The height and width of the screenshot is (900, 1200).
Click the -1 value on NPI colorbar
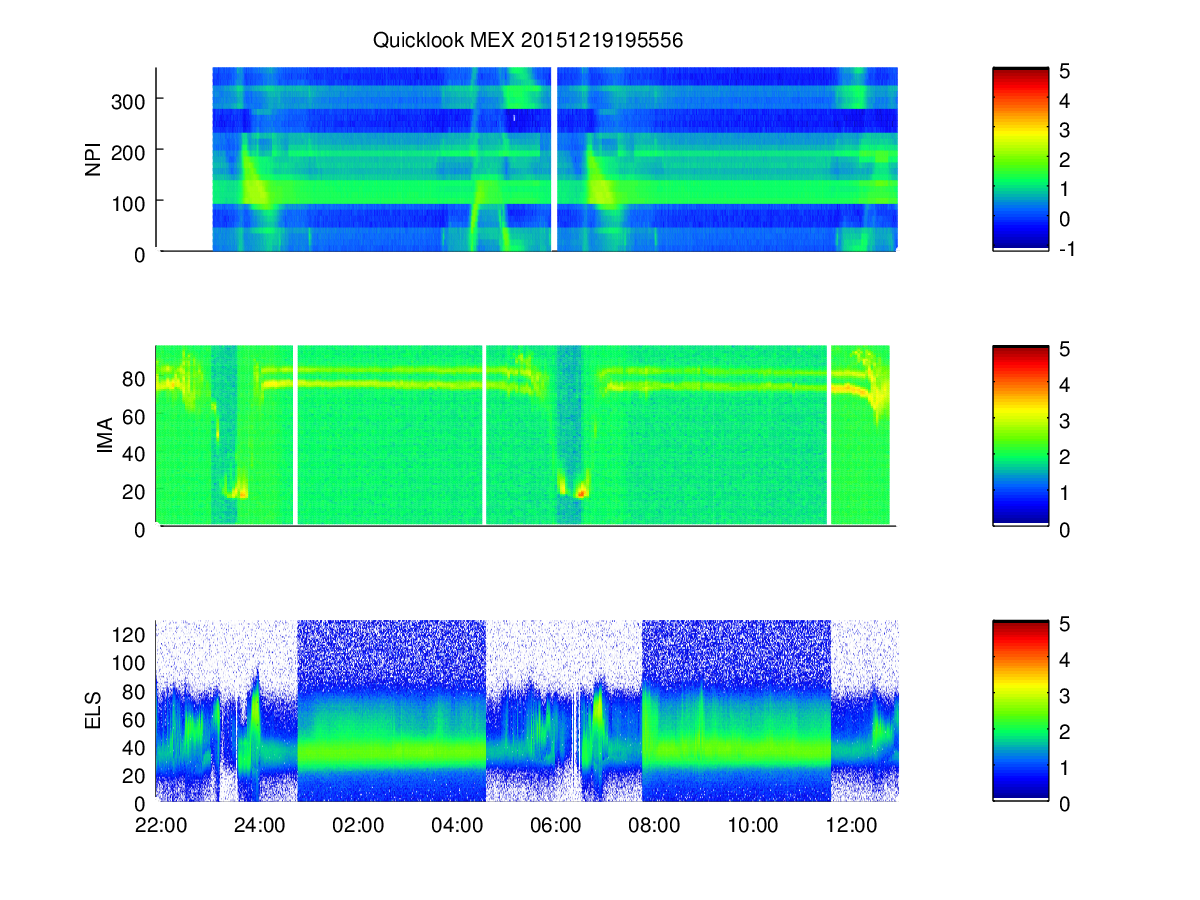point(1066,249)
